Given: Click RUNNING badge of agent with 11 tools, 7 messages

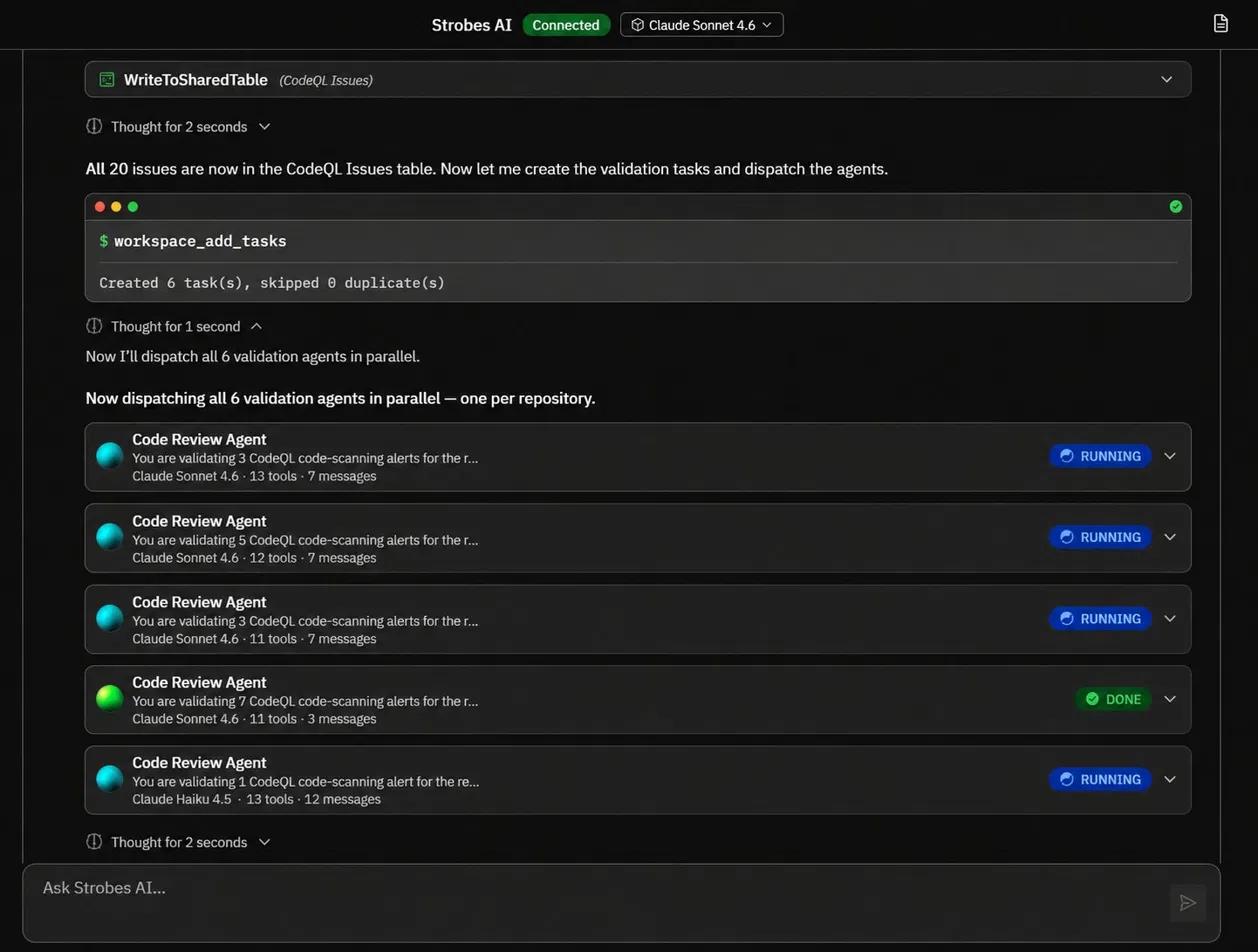Looking at the screenshot, I should (1100, 619).
